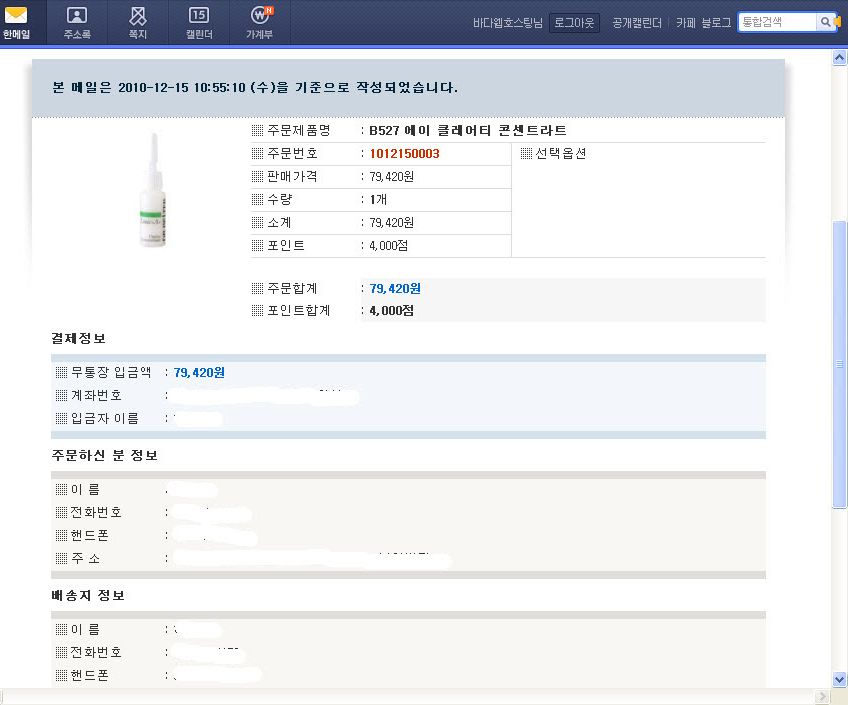848x705 pixels.
Task: Open the 공개캘린더 link
Action: click(637, 22)
